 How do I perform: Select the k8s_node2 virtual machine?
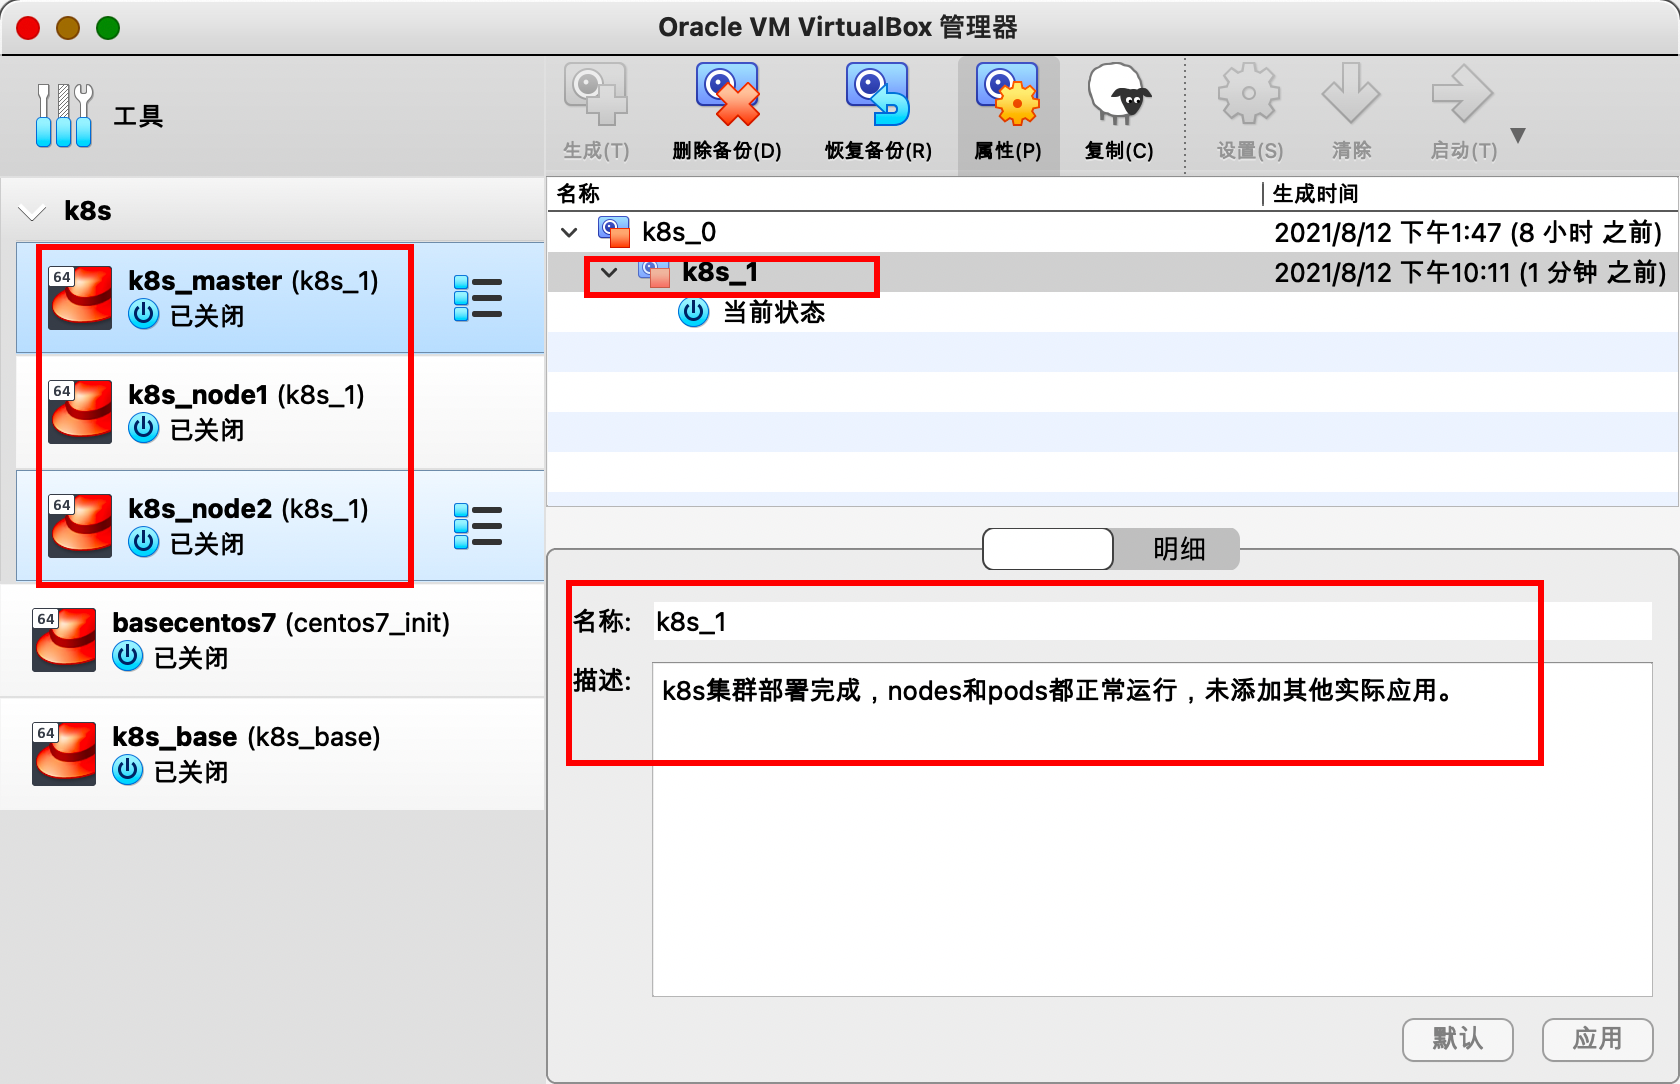tap(280, 526)
